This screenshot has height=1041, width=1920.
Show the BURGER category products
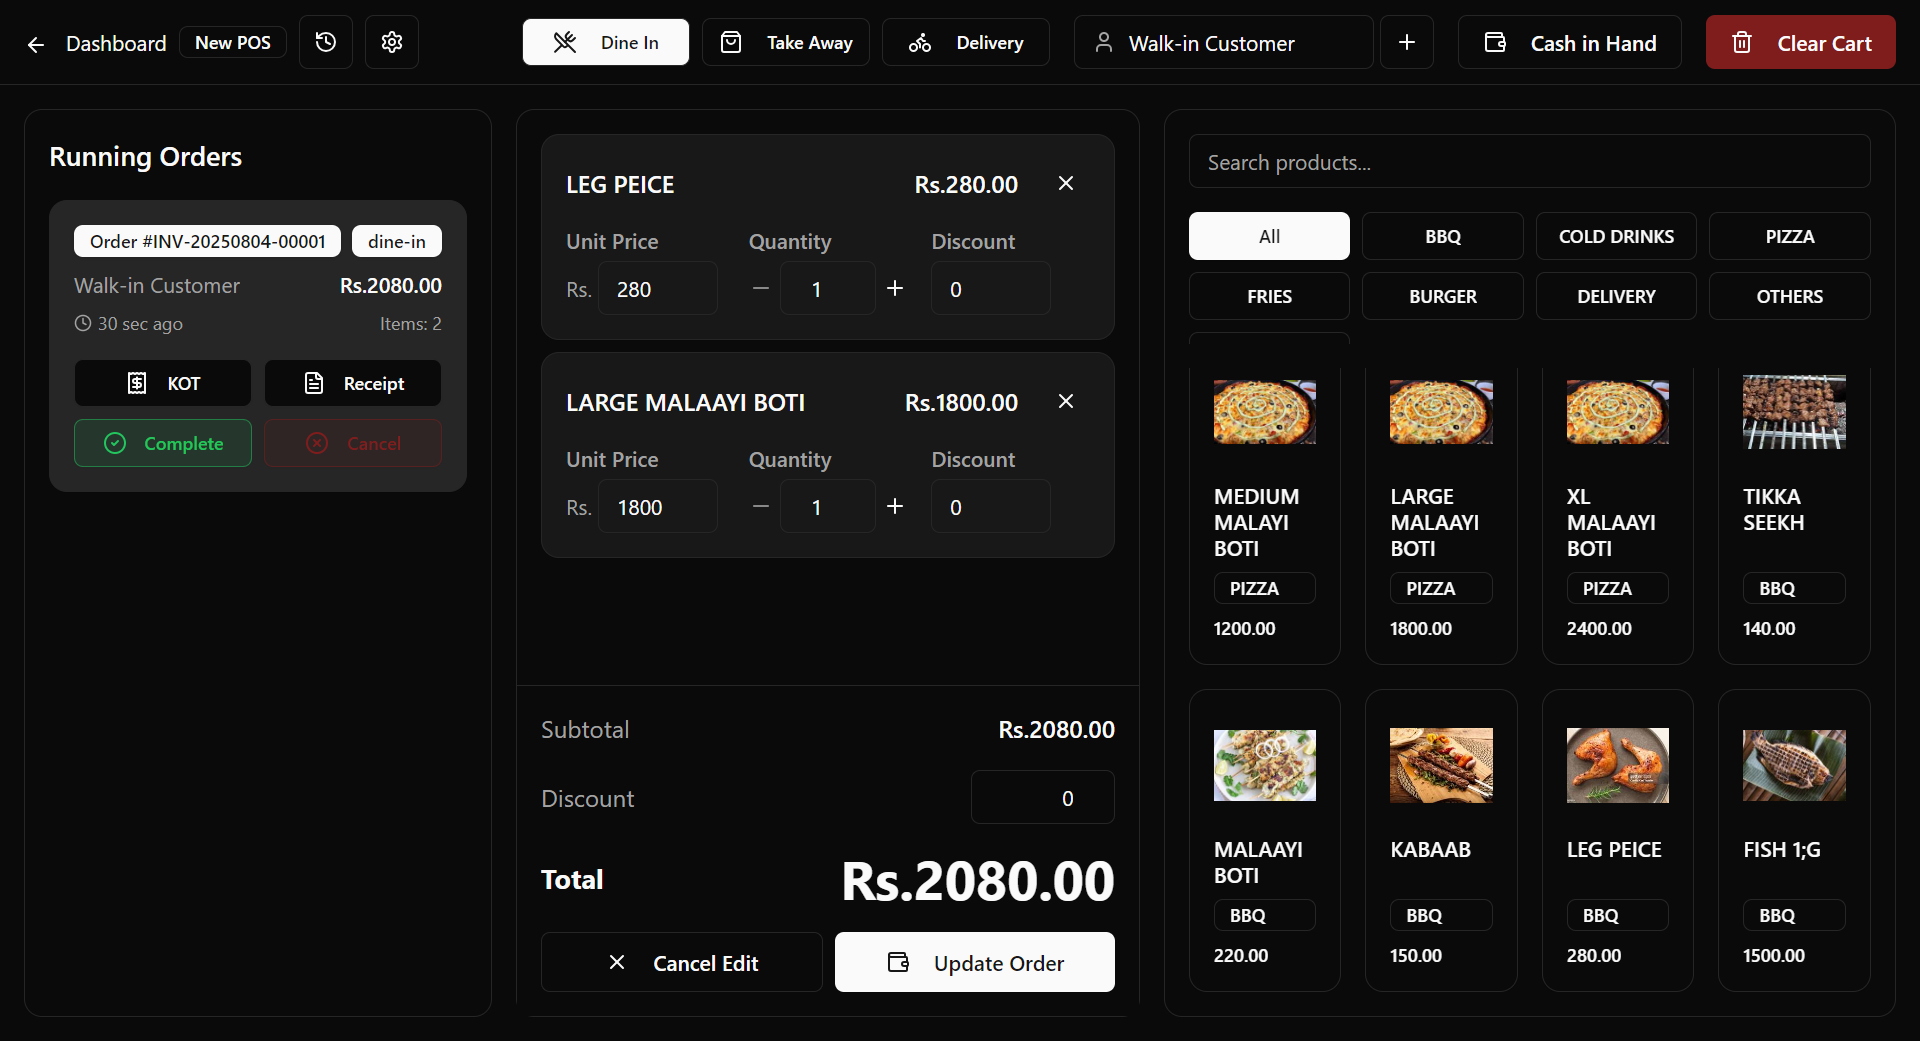tap(1442, 296)
